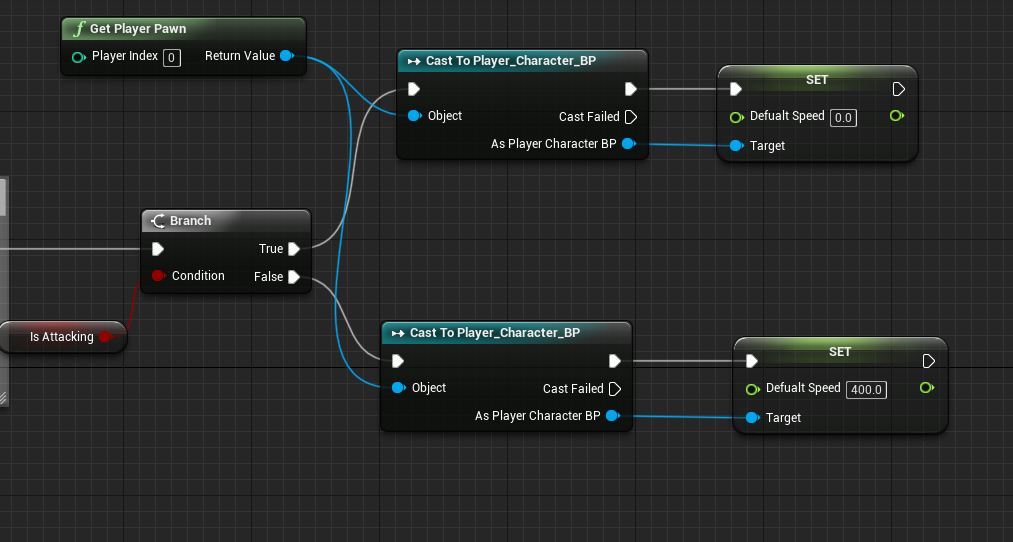Click the Is Attacking variable output pin
This screenshot has height=542, width=1013.
(x=106, y=337)
